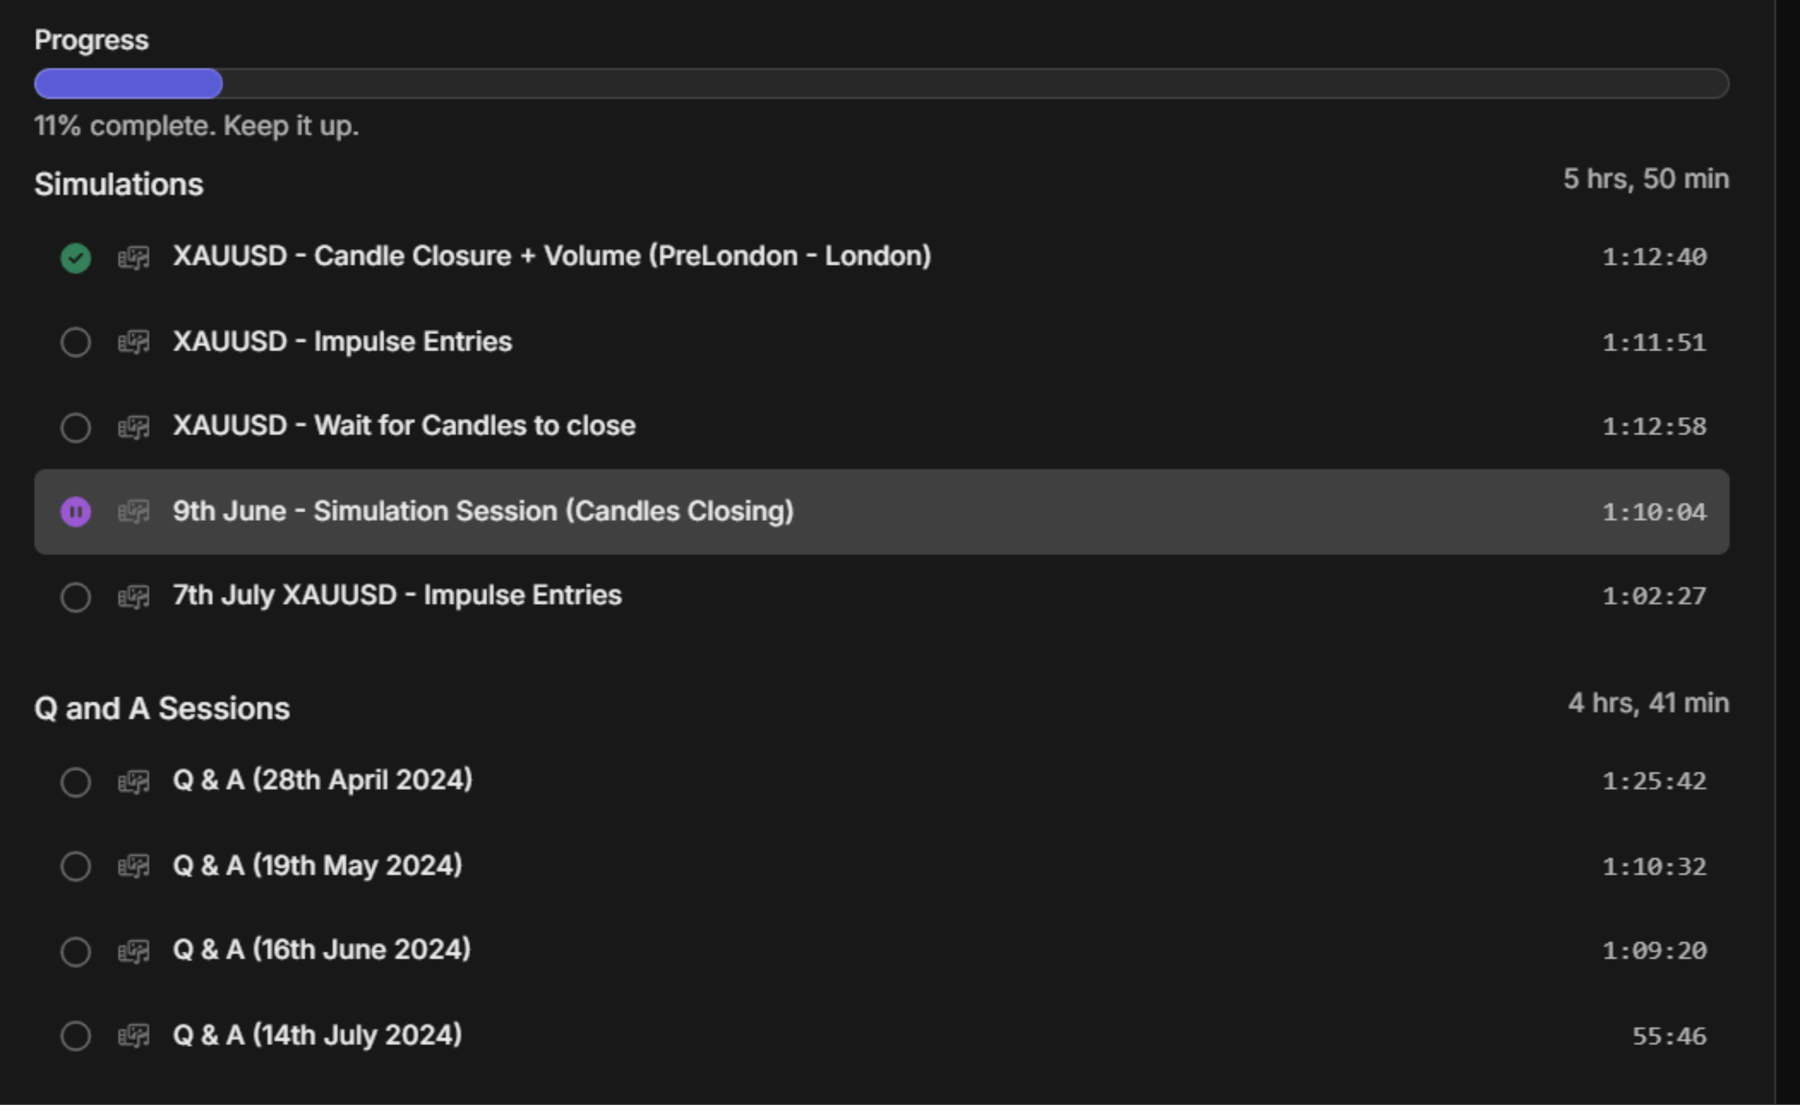The image size is (1800, 1111).
Task: Click the green completed checkmark for Candle Closure + Volume
Action: [x=75, y=258]
